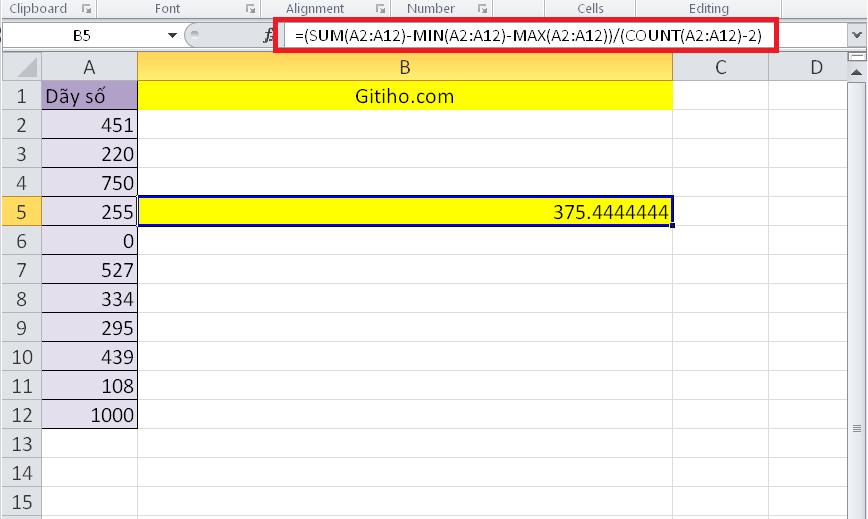868x519 pixels.
Task: Select row 10 header
Action: [22, 356]
